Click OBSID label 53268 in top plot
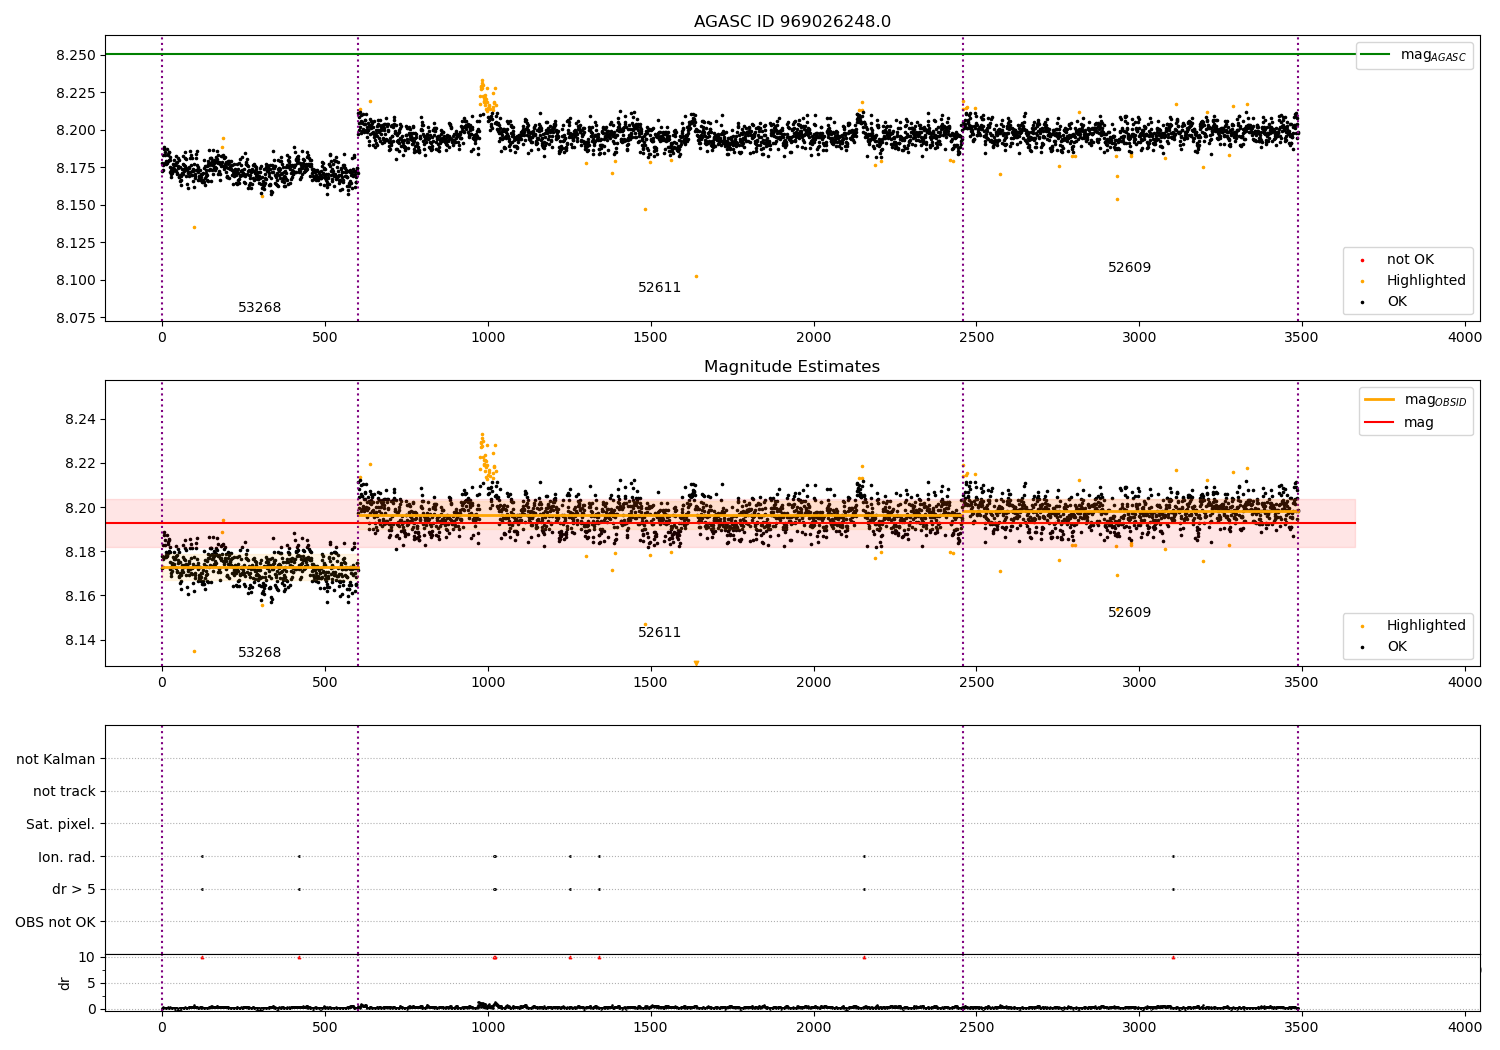Viewport: 1500px width, 1050px height. coord(260,308)
